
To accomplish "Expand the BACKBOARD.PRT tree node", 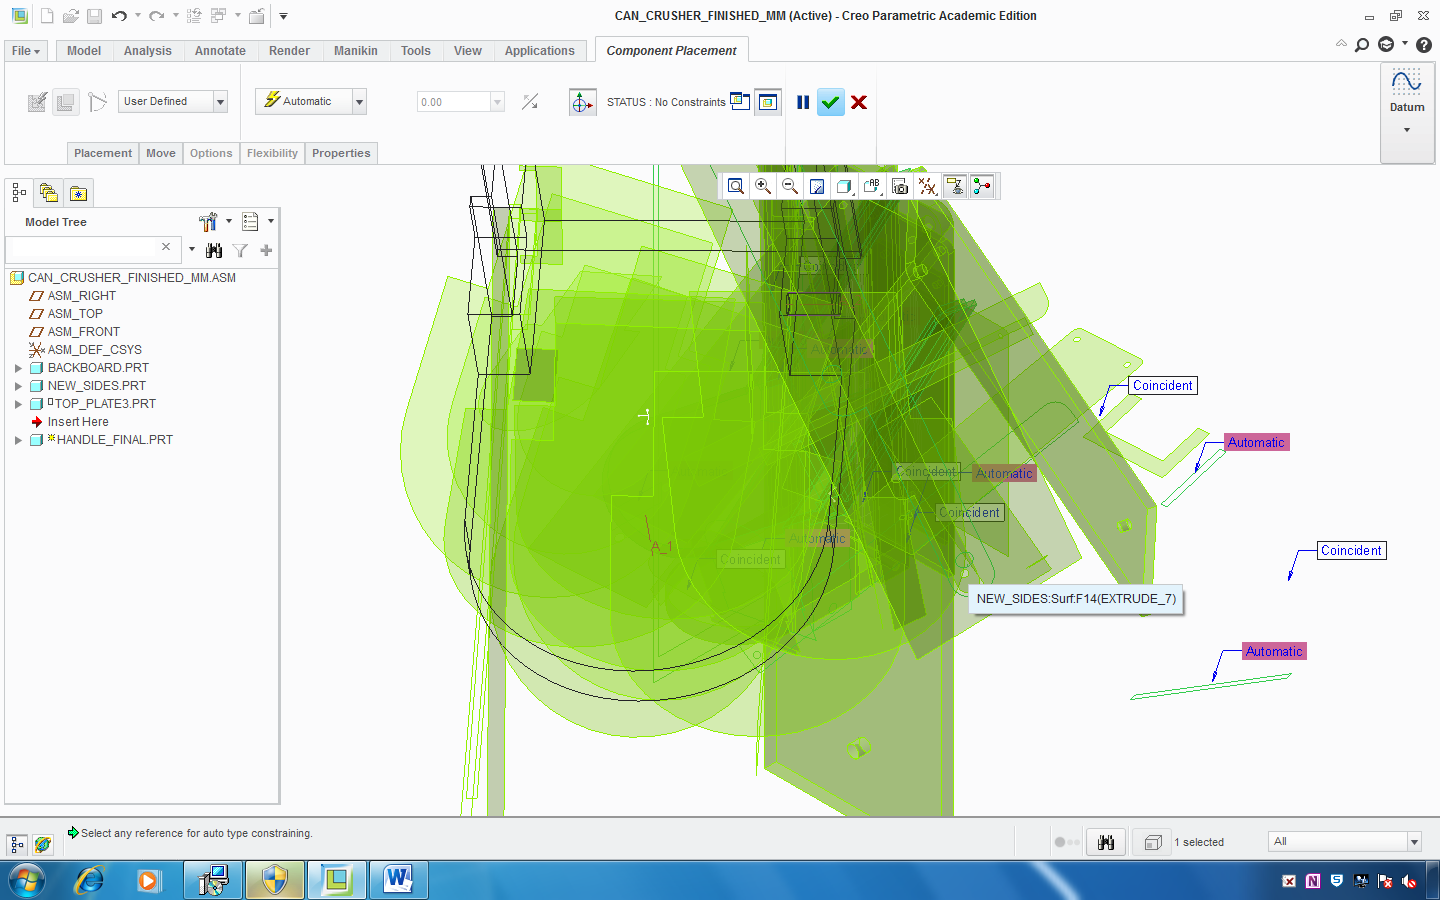I will (17, 367).
